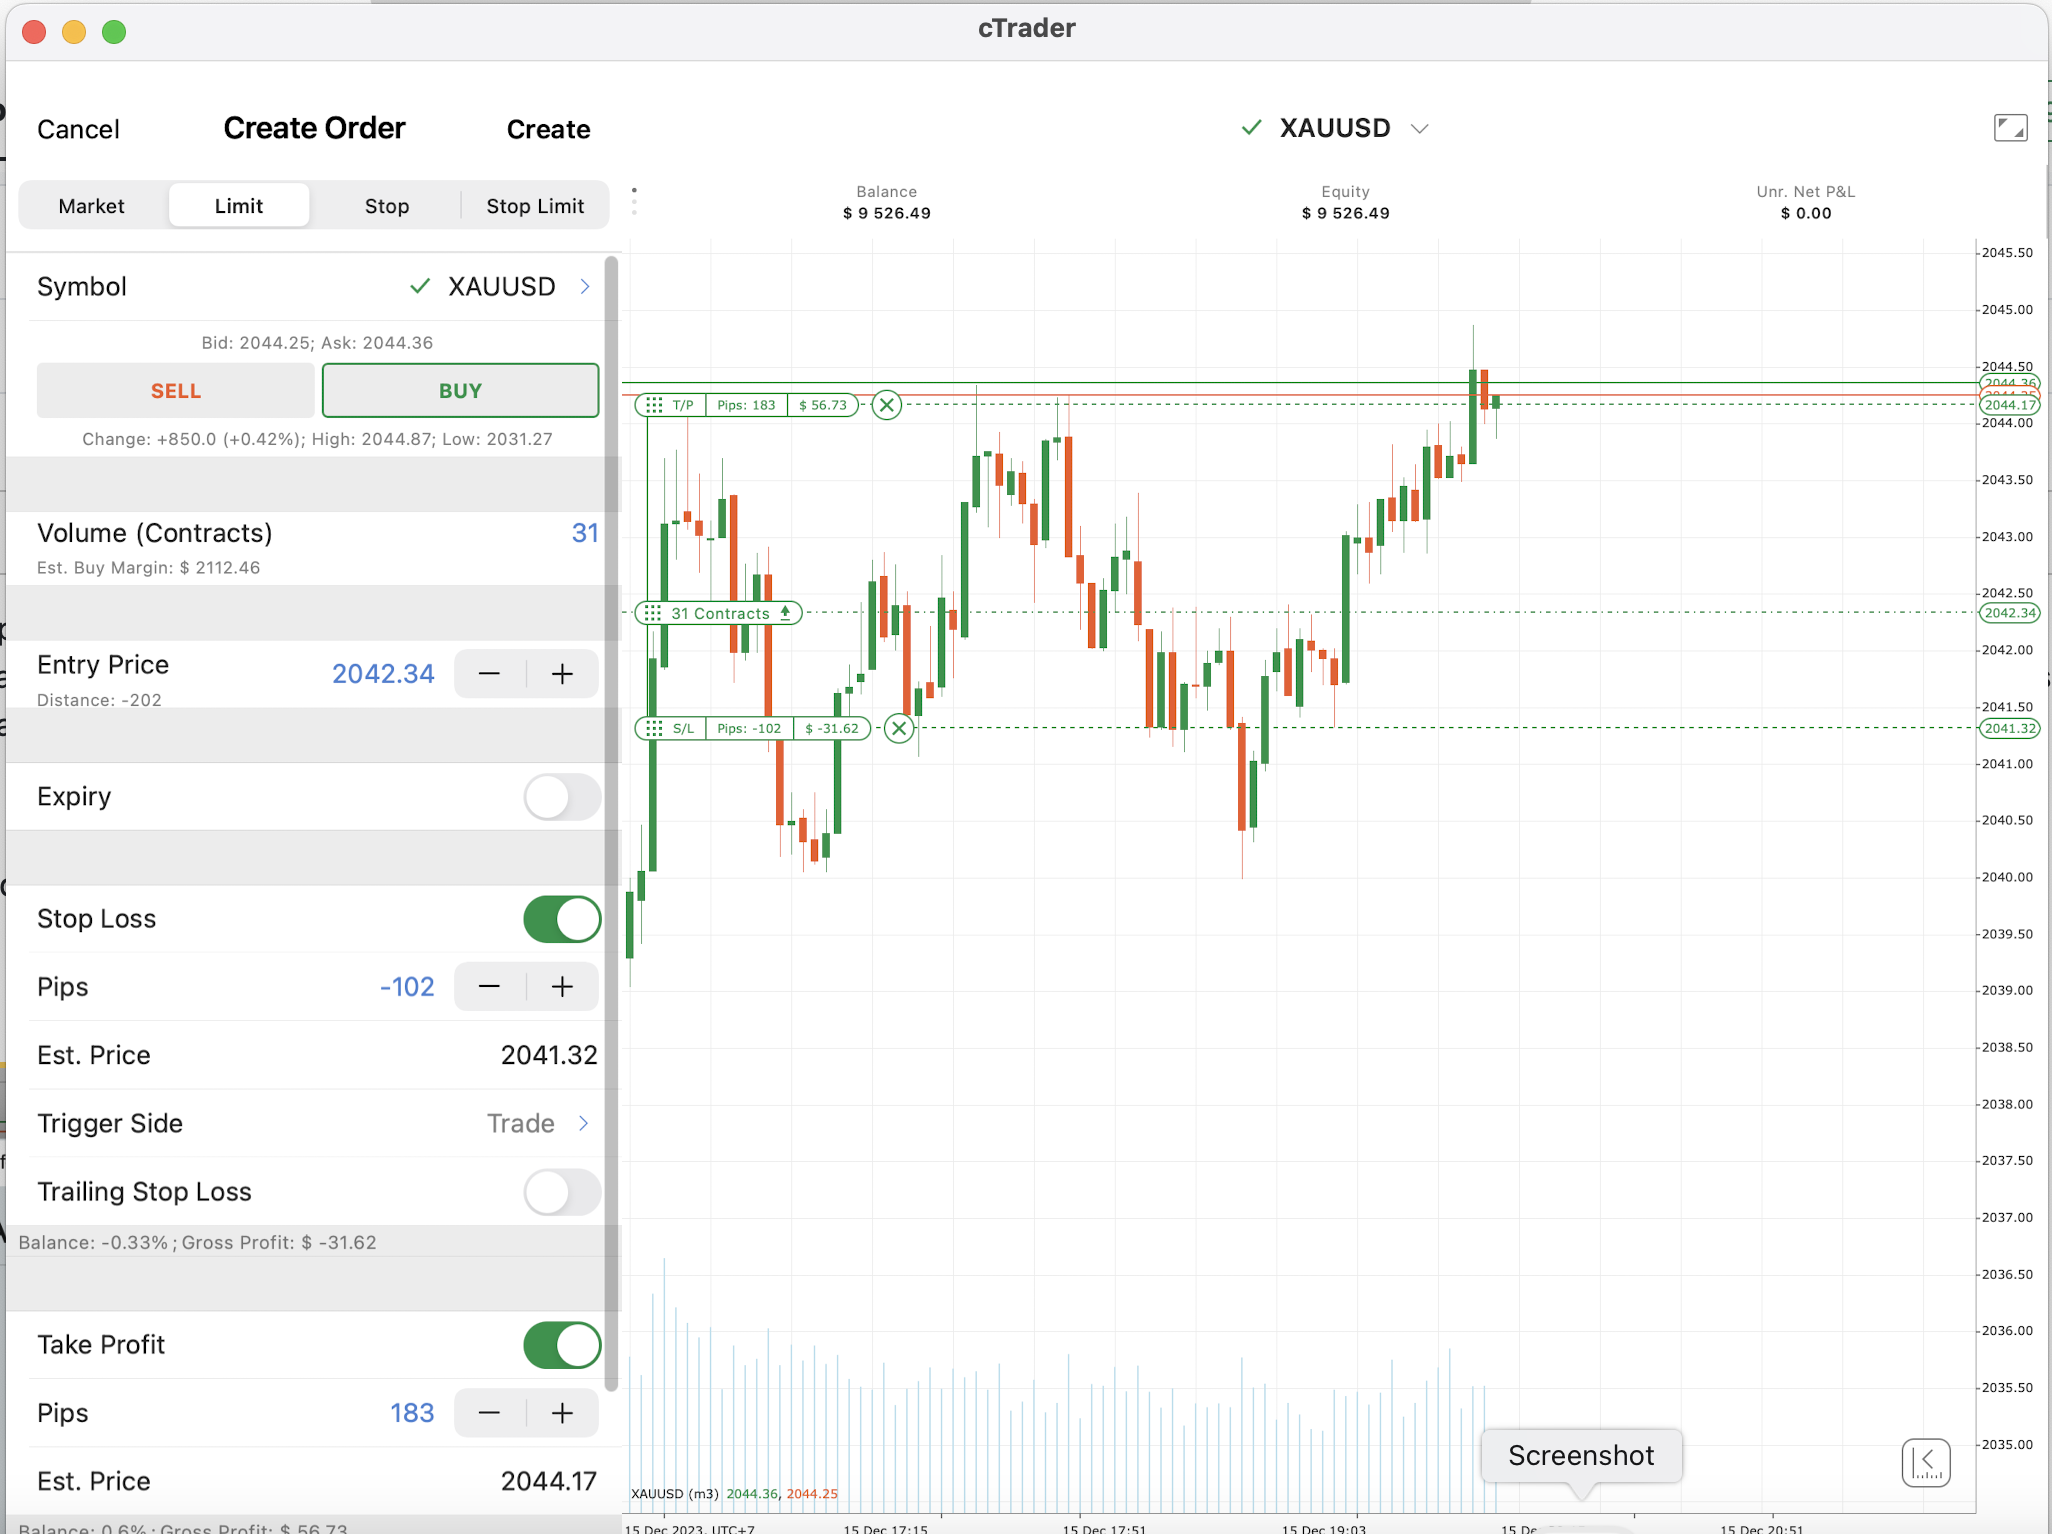
Task: Grab the T/P line drag handle icon
Action: pyautogui.click(x=654, y=405)
